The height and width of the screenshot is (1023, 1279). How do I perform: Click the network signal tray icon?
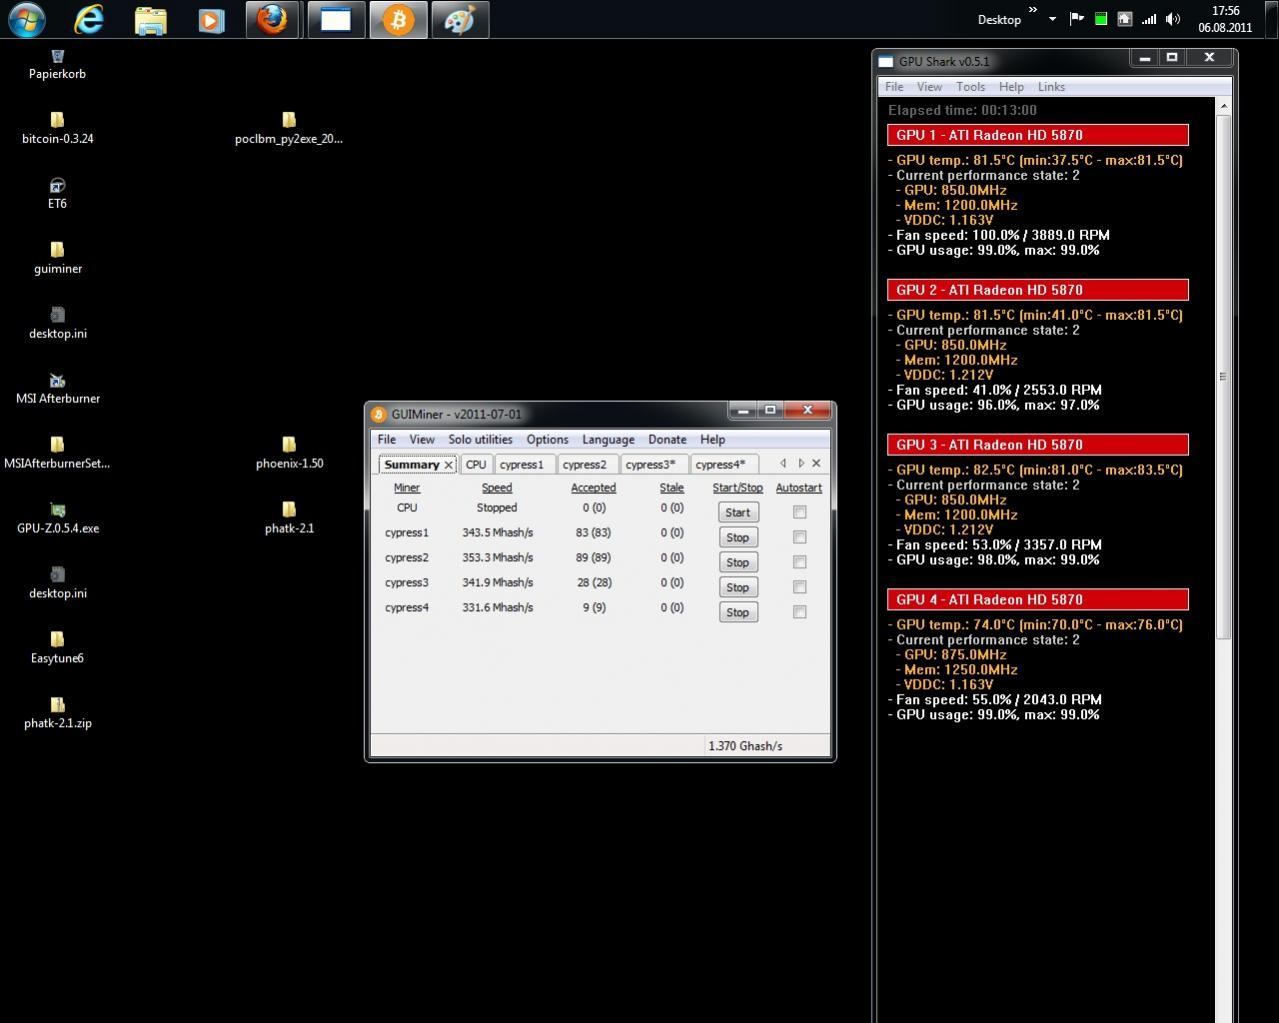point(1149,19)
